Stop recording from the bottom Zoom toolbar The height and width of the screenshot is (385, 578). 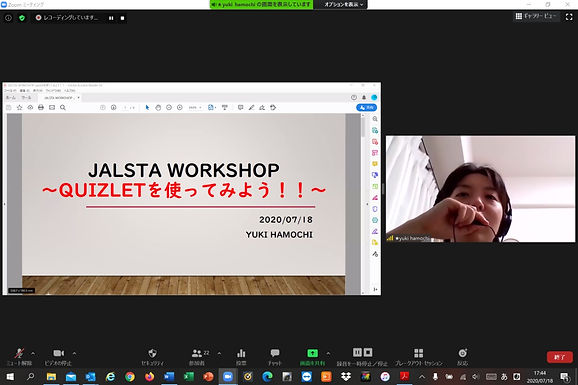click(x=368, y=353)
